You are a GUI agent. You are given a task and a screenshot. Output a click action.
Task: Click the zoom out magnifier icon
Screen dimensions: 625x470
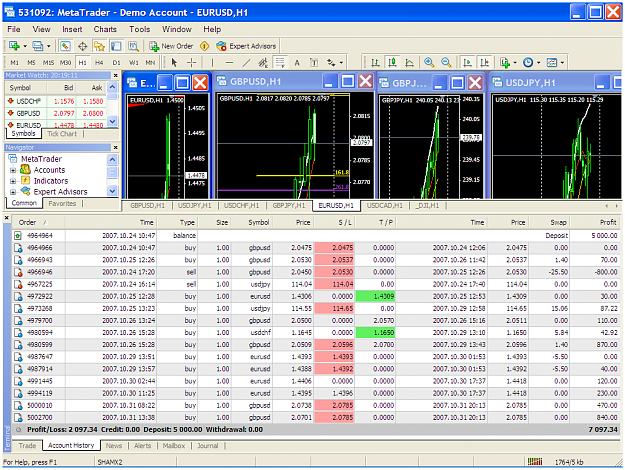(x=446, y=63)
